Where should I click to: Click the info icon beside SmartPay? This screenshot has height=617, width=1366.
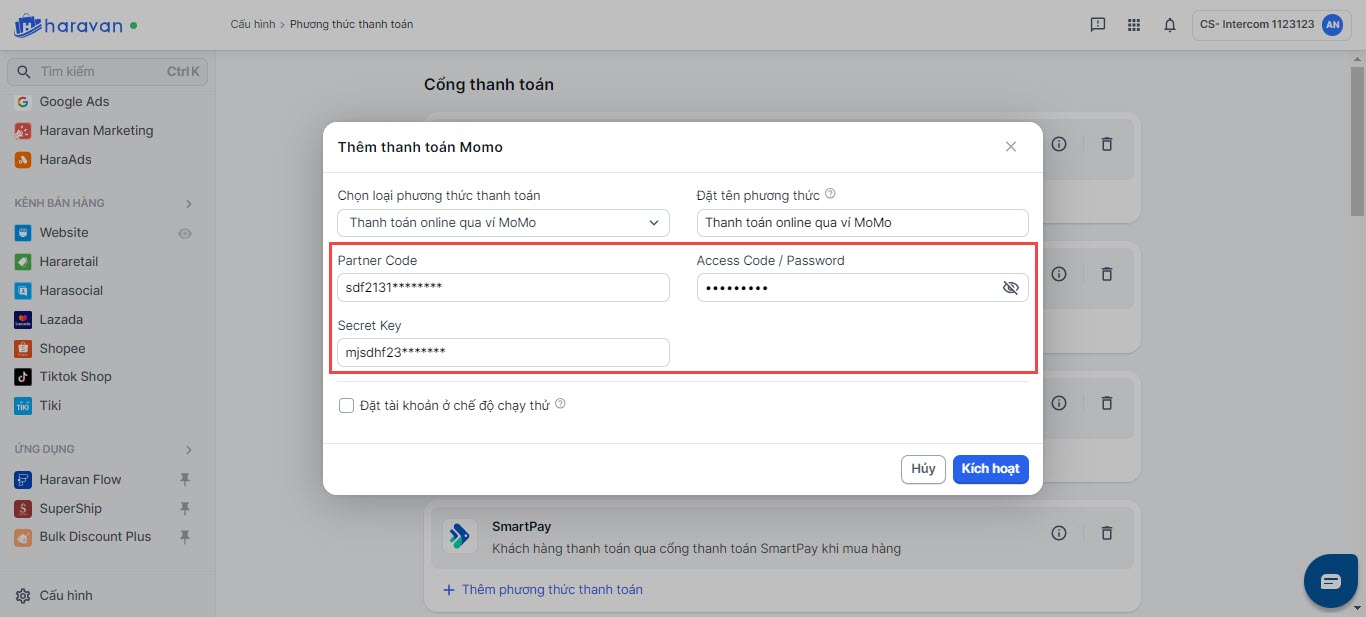click(x=1059, y=534)
